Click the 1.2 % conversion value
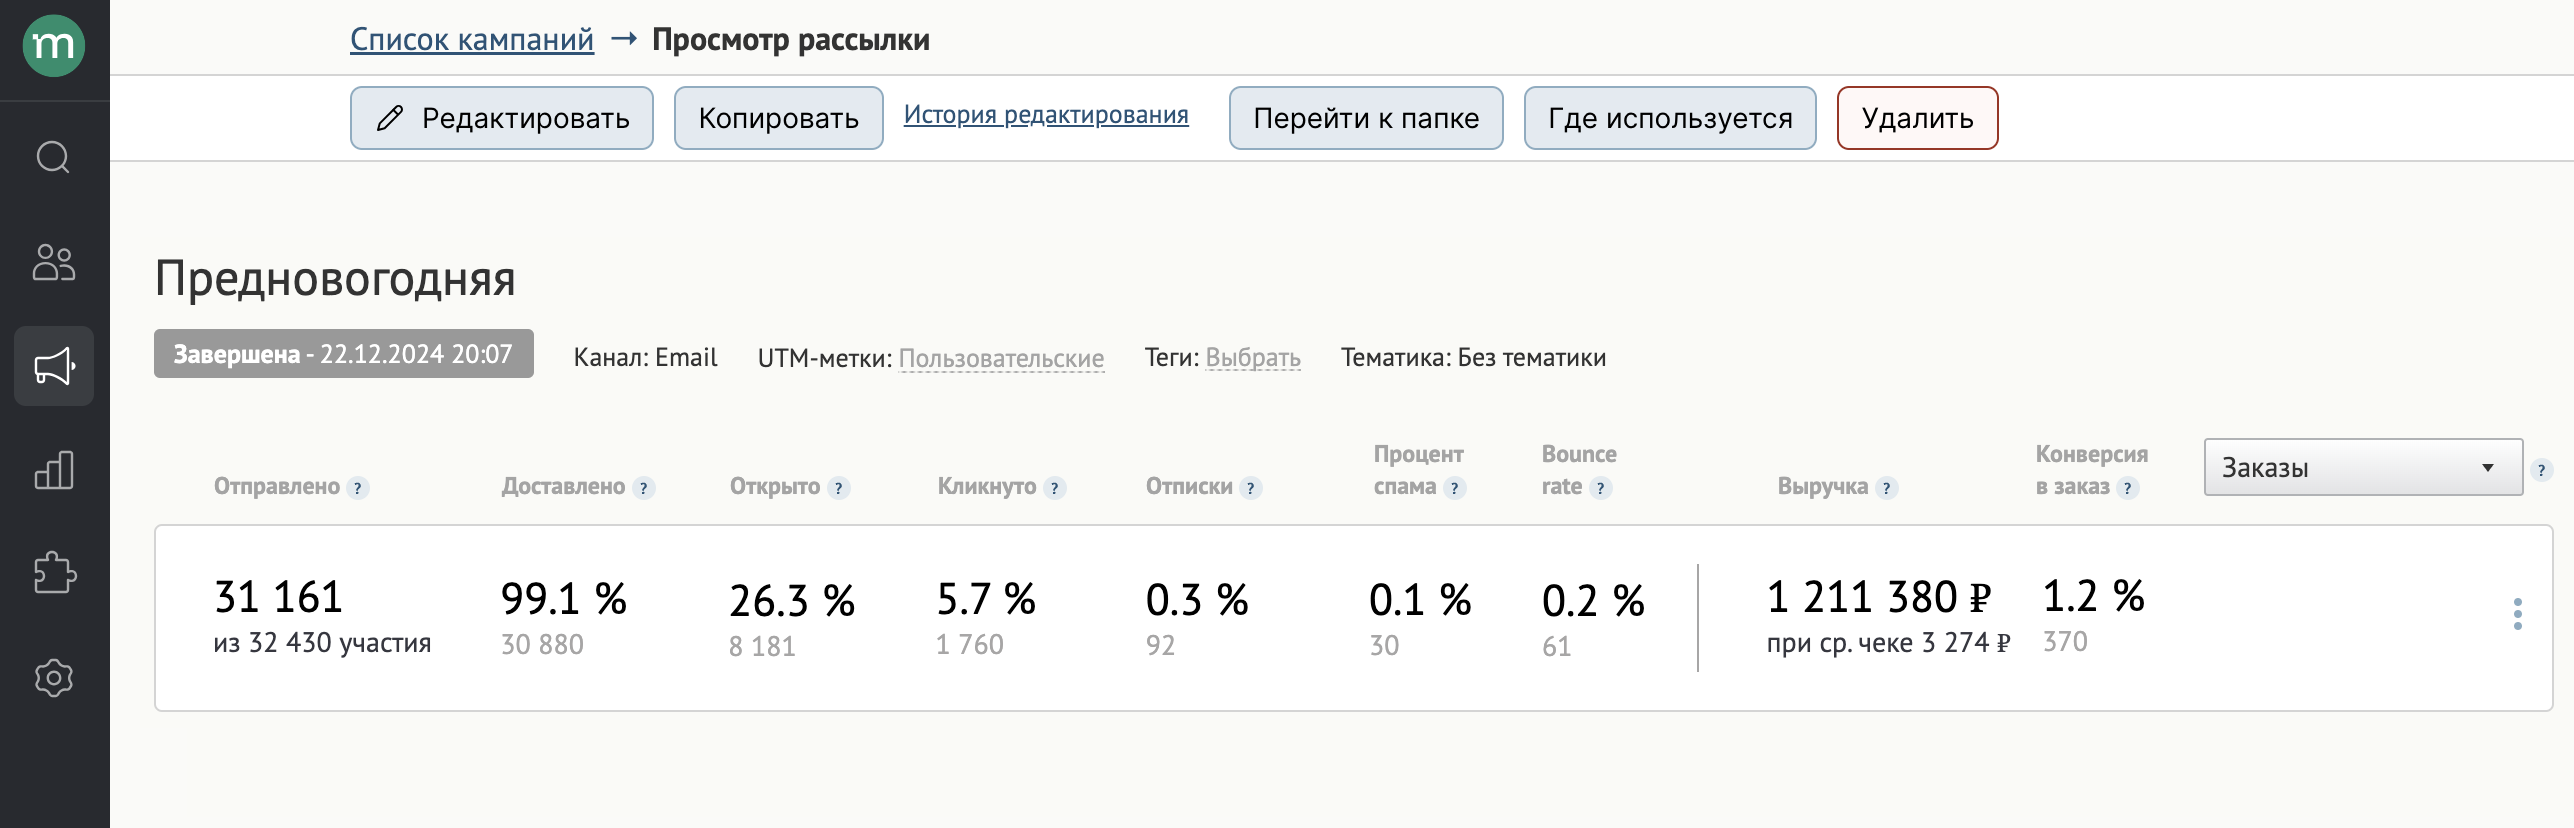This screenshot has height=828, width=2574. 2093,597
